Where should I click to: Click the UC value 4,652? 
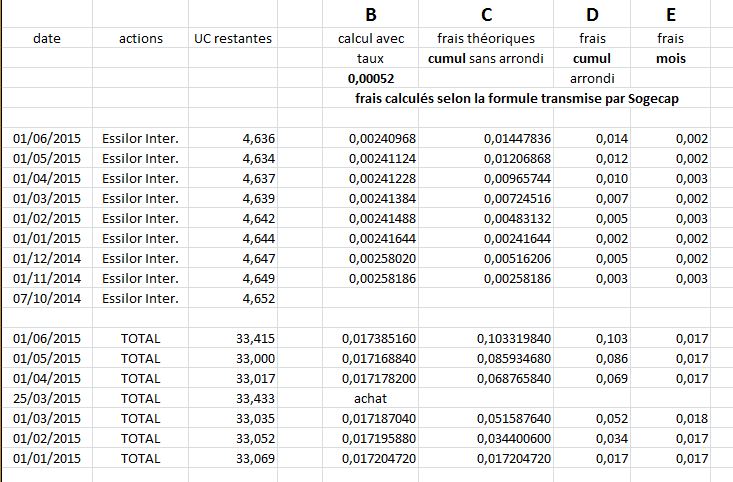[259, 298]
